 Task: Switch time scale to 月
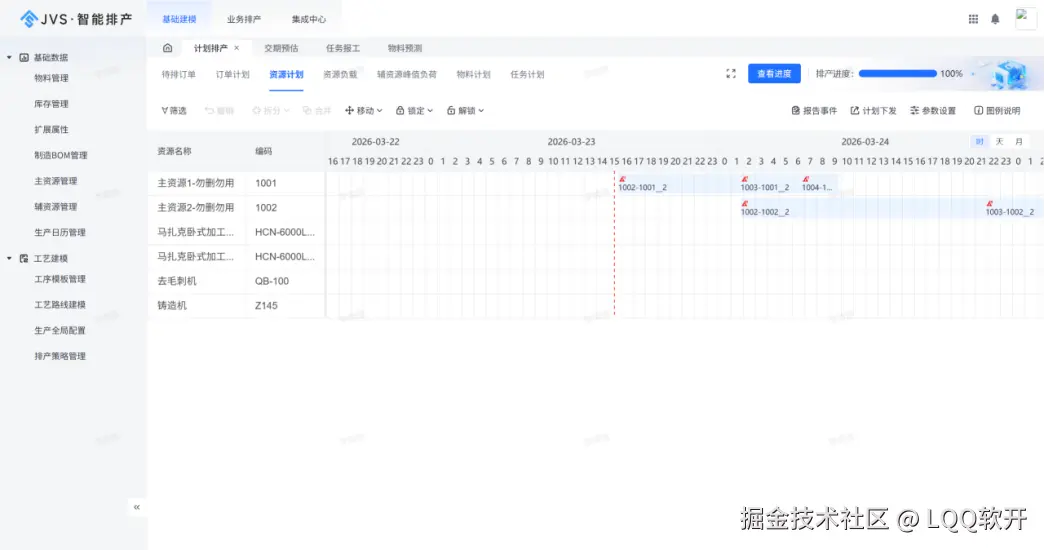(1018, 141)
